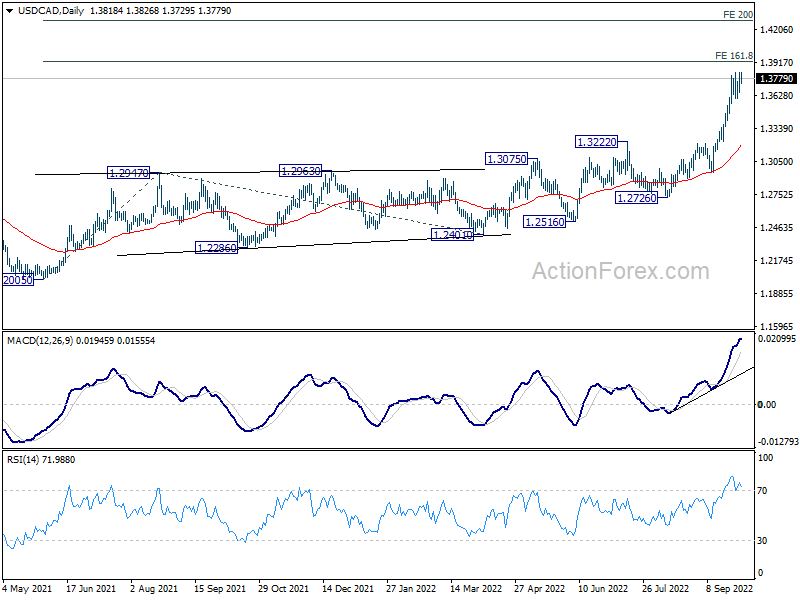Select the 1.39170 price axis value
The image size is (800, 600).
pos(777,63)
